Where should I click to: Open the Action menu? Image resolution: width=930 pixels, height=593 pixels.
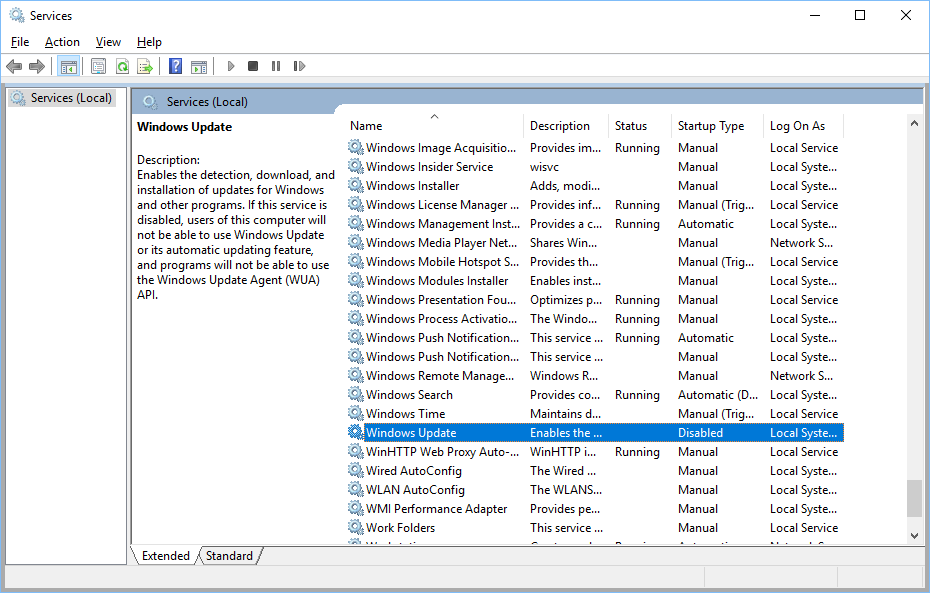(62, 42)
